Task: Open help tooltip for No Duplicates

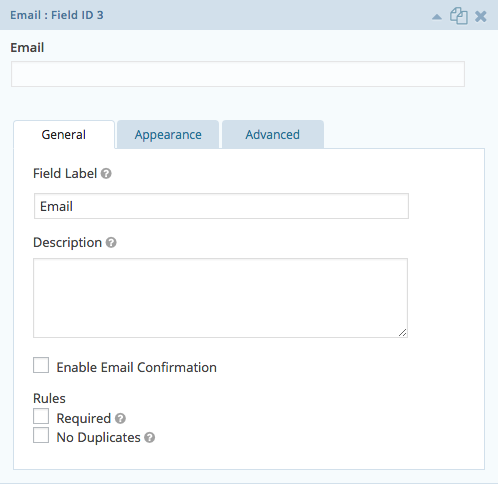Action: 150,438
